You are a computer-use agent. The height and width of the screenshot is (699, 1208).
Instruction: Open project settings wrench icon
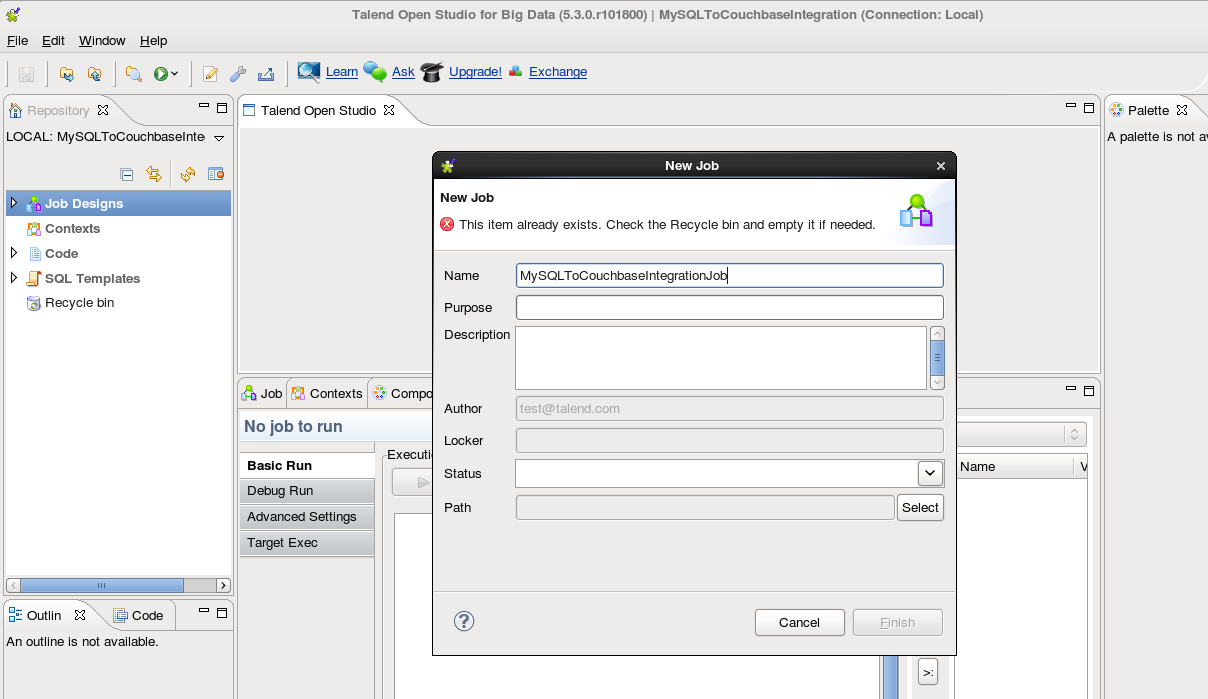pyautogui.click(x=238, y=73)
